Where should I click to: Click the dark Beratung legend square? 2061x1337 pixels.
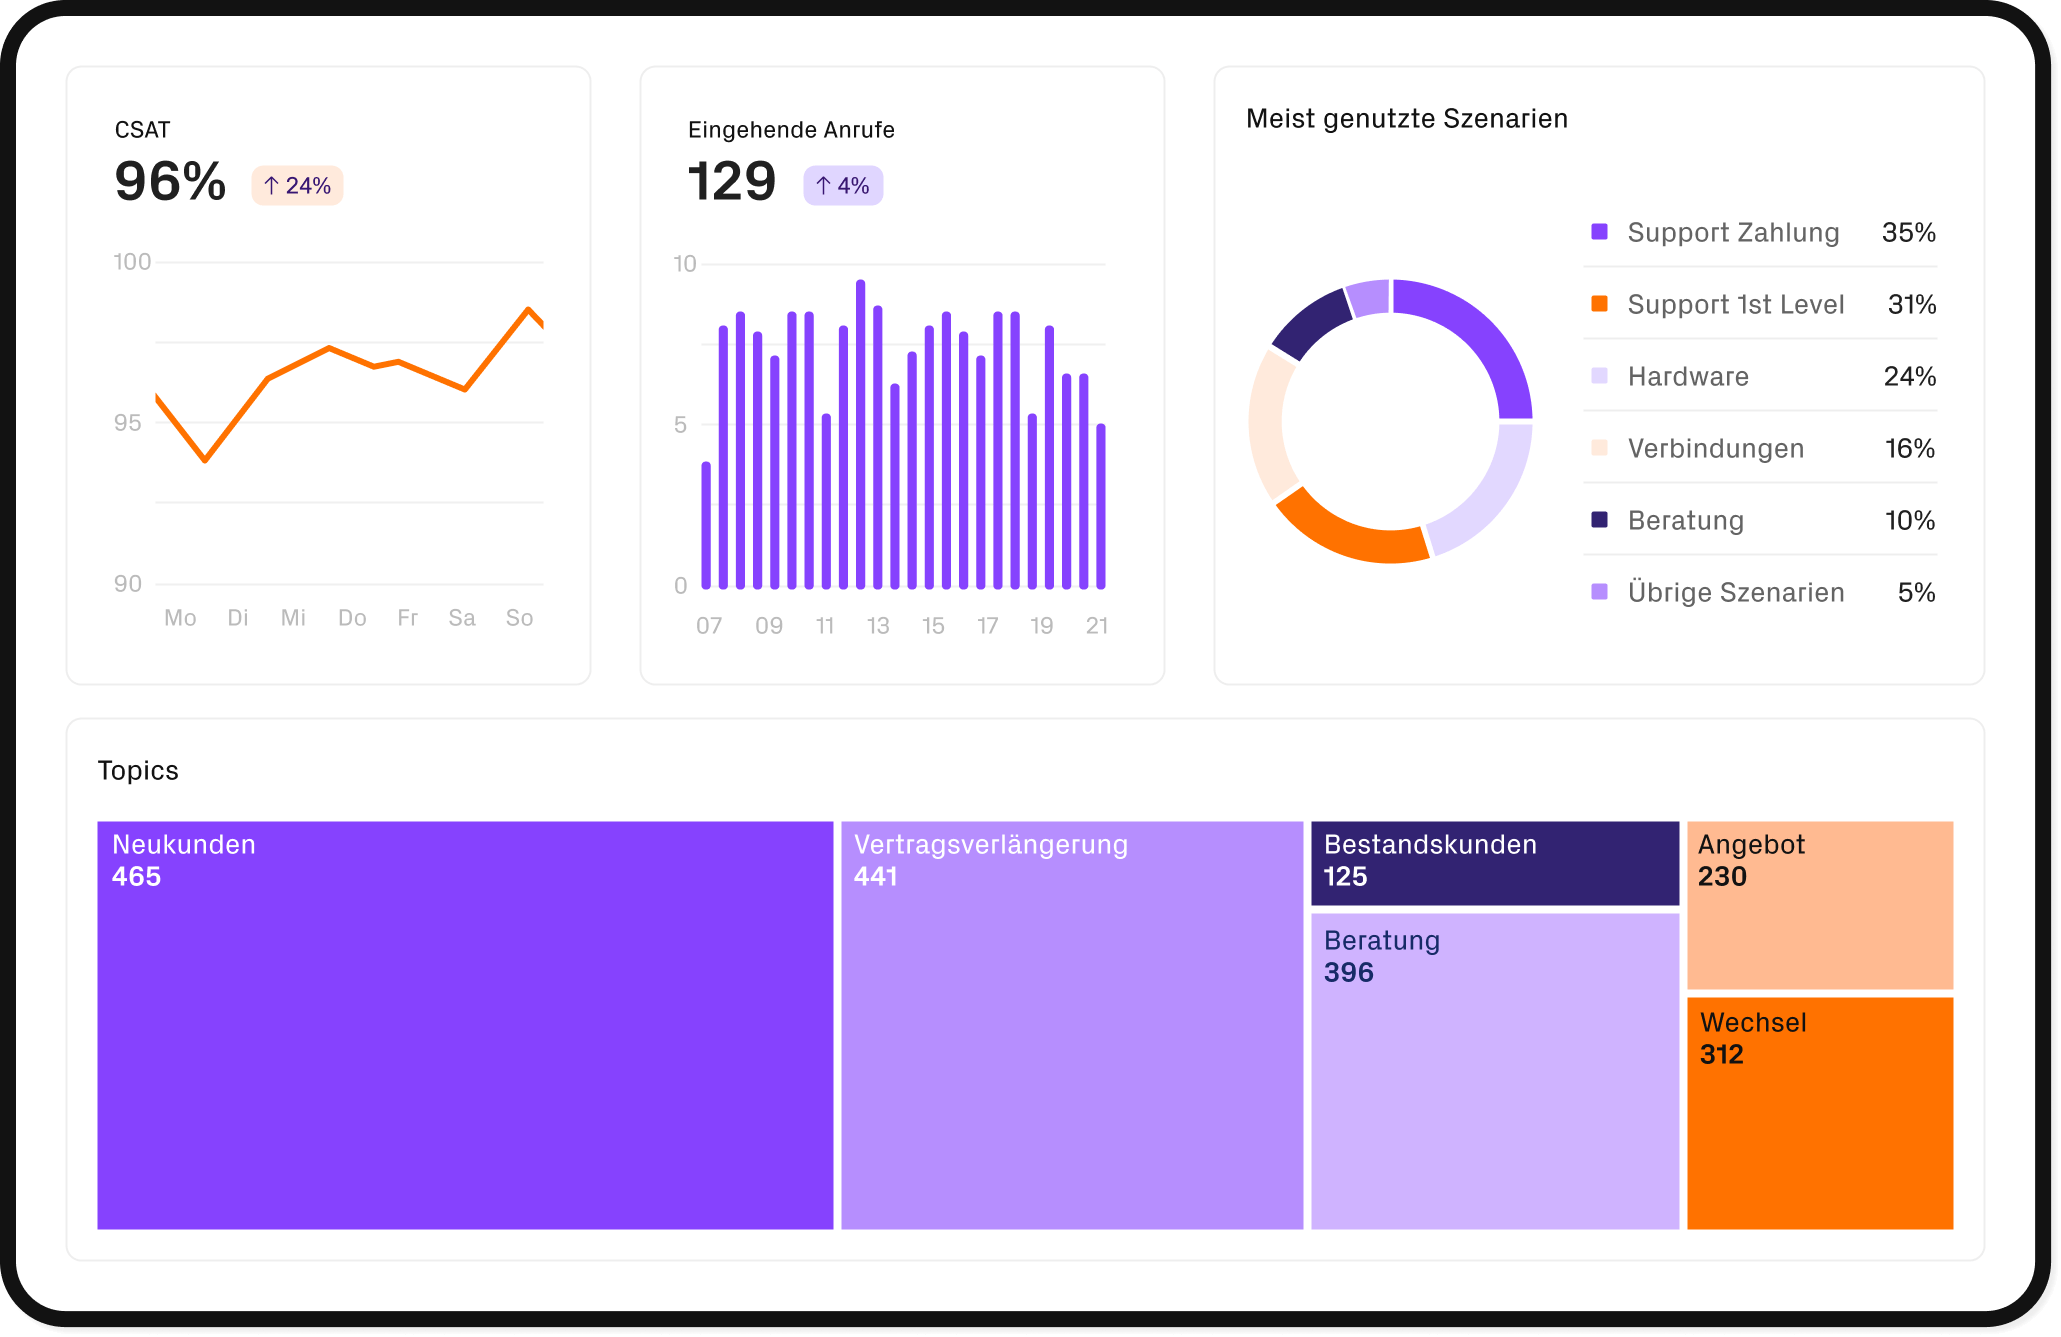click(x=1599, y=520)
